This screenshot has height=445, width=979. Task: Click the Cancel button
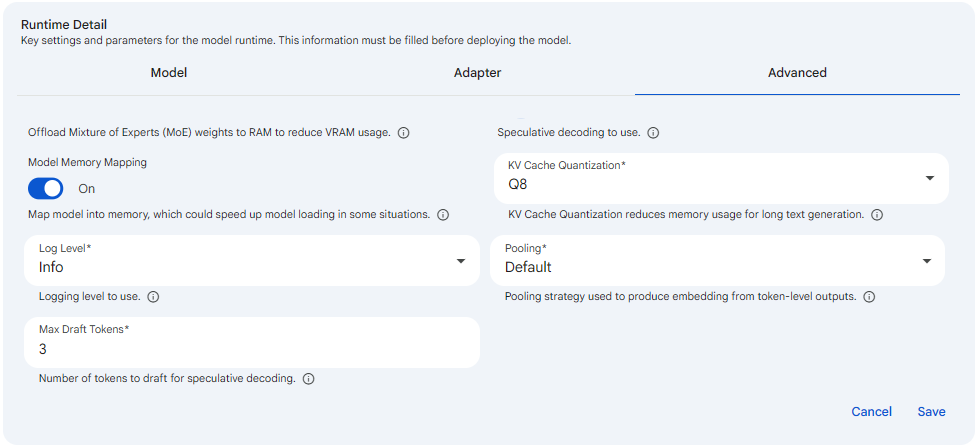872,411
